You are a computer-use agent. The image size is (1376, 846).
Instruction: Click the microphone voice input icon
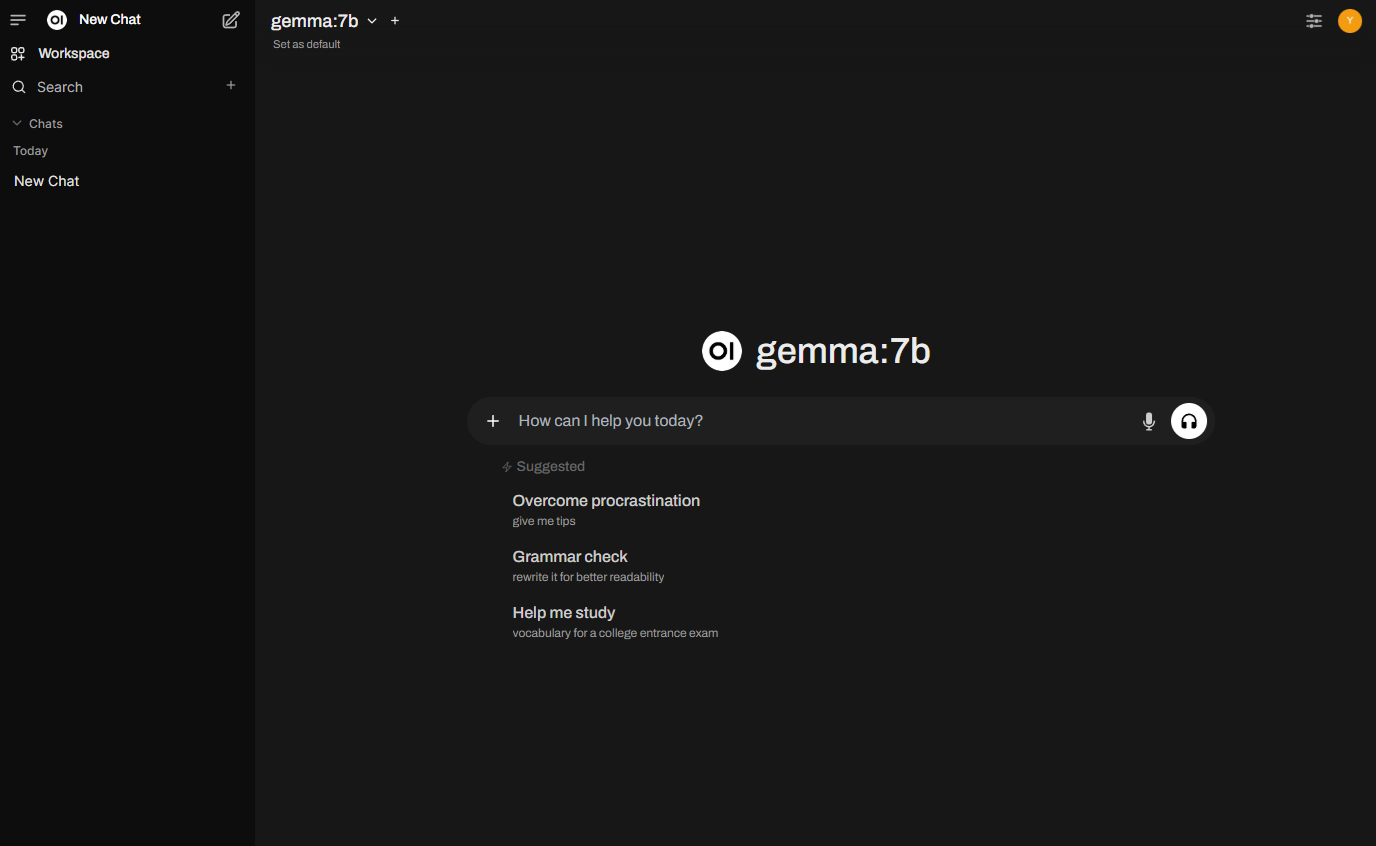(1149, 422)
